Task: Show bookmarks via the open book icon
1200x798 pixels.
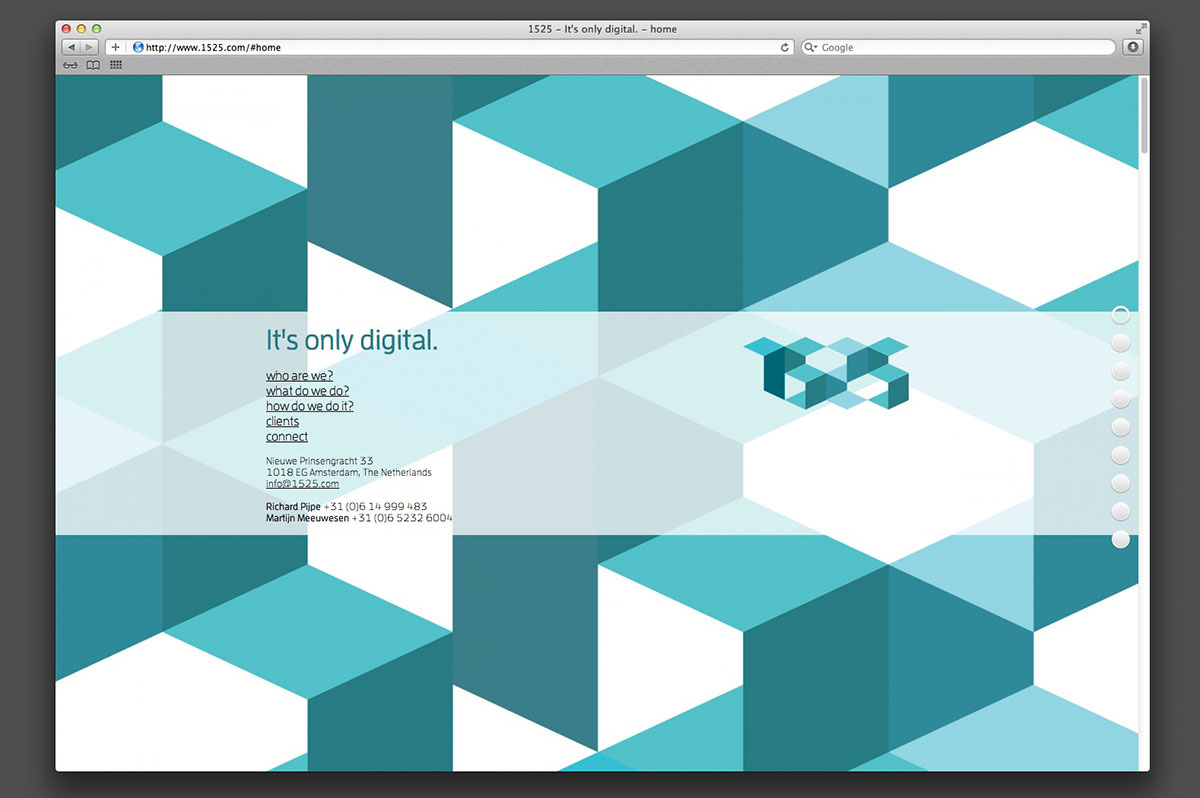Action: pos(93,65)
